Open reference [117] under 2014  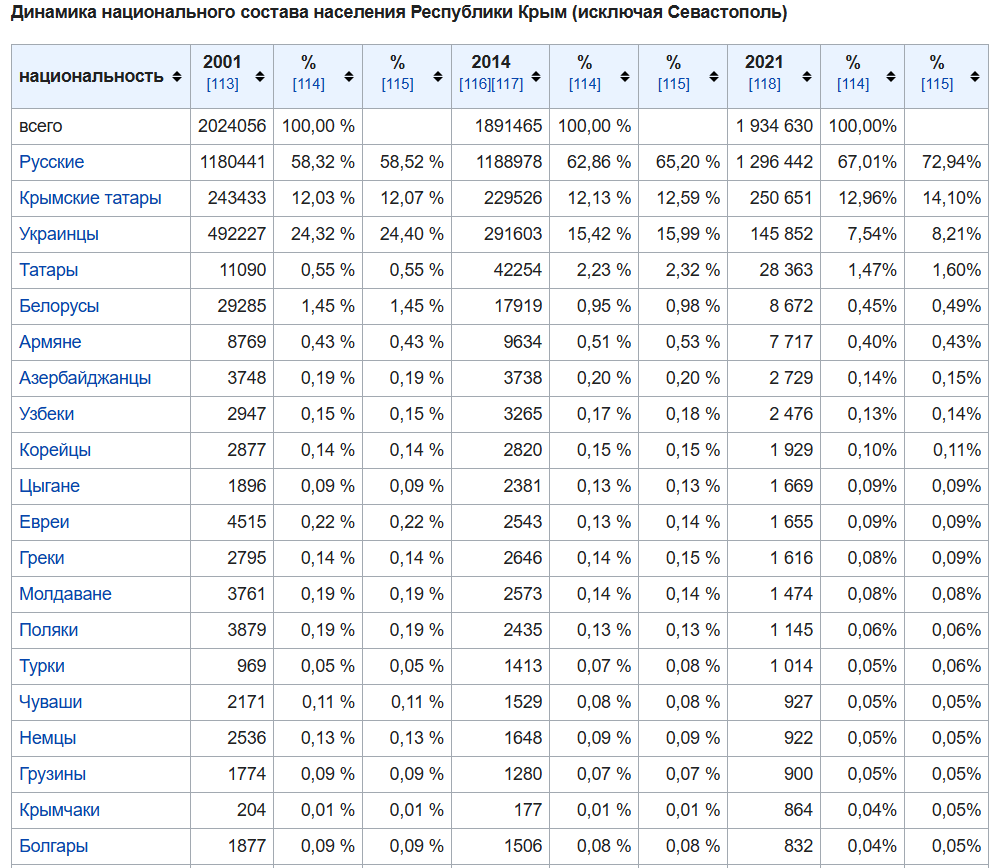507,84
